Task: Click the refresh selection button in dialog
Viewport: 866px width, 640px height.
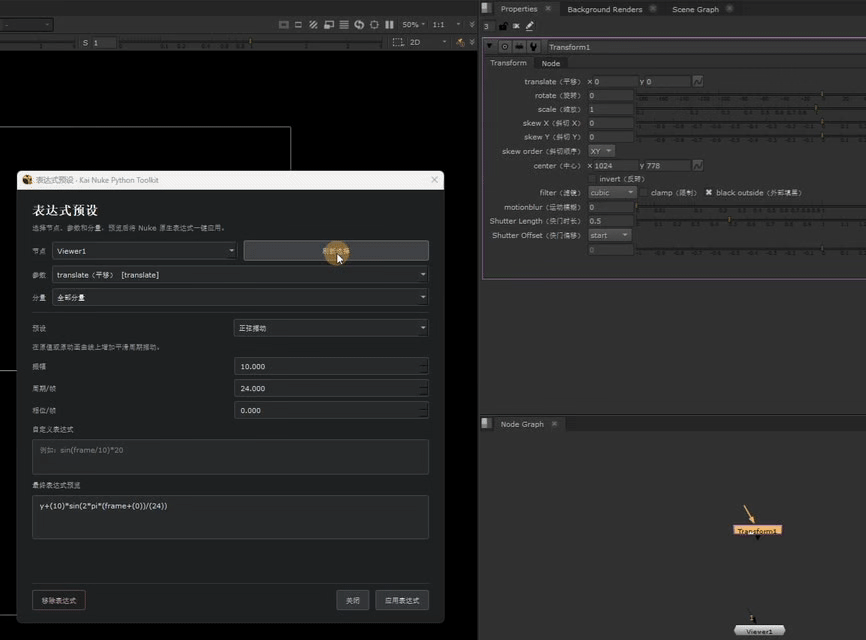Action: pyautogui.click(x=336, y=251)
